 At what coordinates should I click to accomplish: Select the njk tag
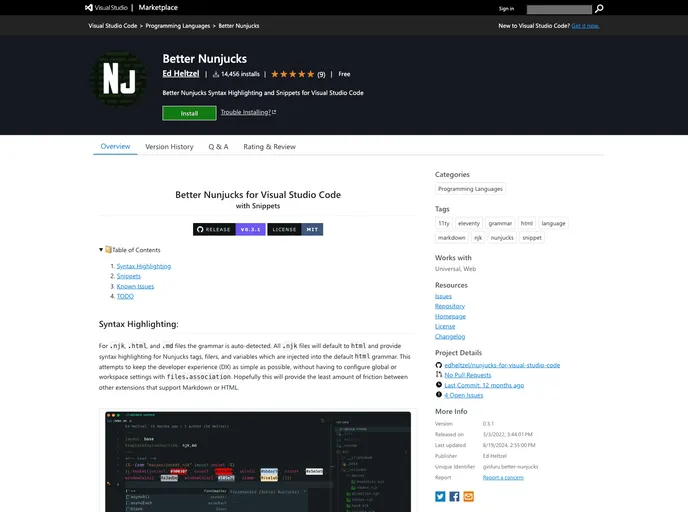coord(478,238)
